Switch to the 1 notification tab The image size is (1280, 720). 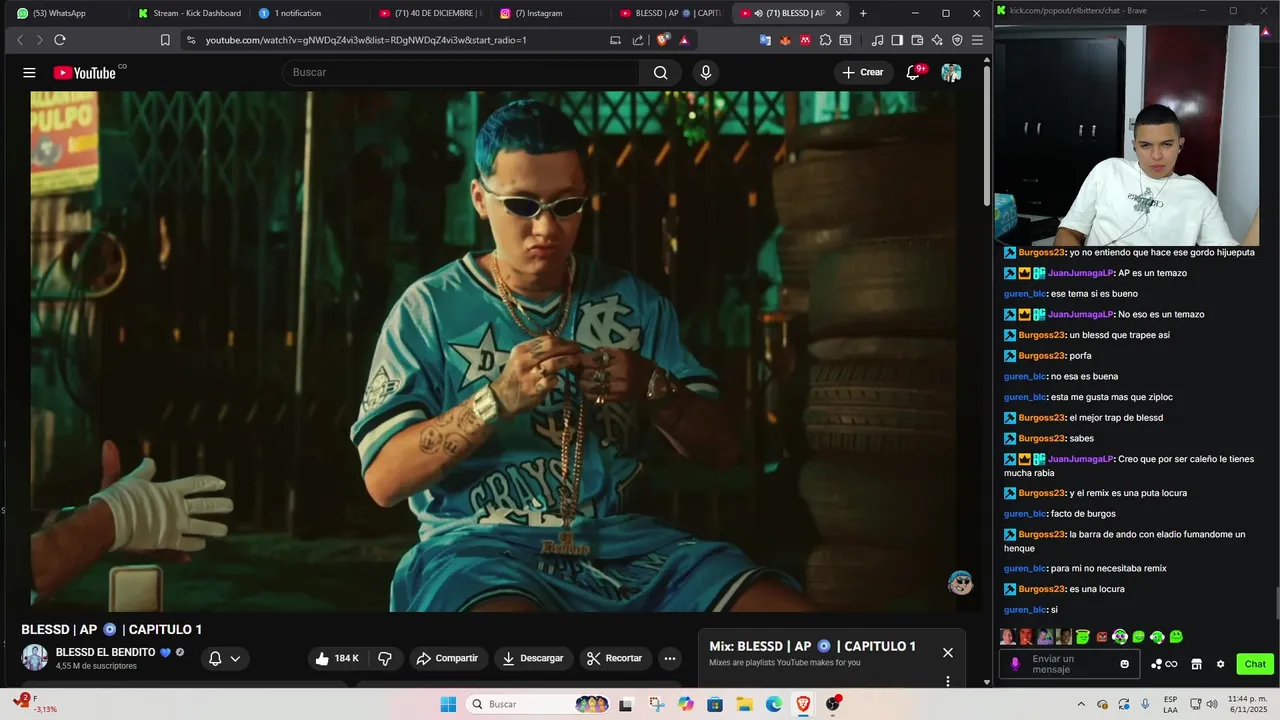(310, 13)
